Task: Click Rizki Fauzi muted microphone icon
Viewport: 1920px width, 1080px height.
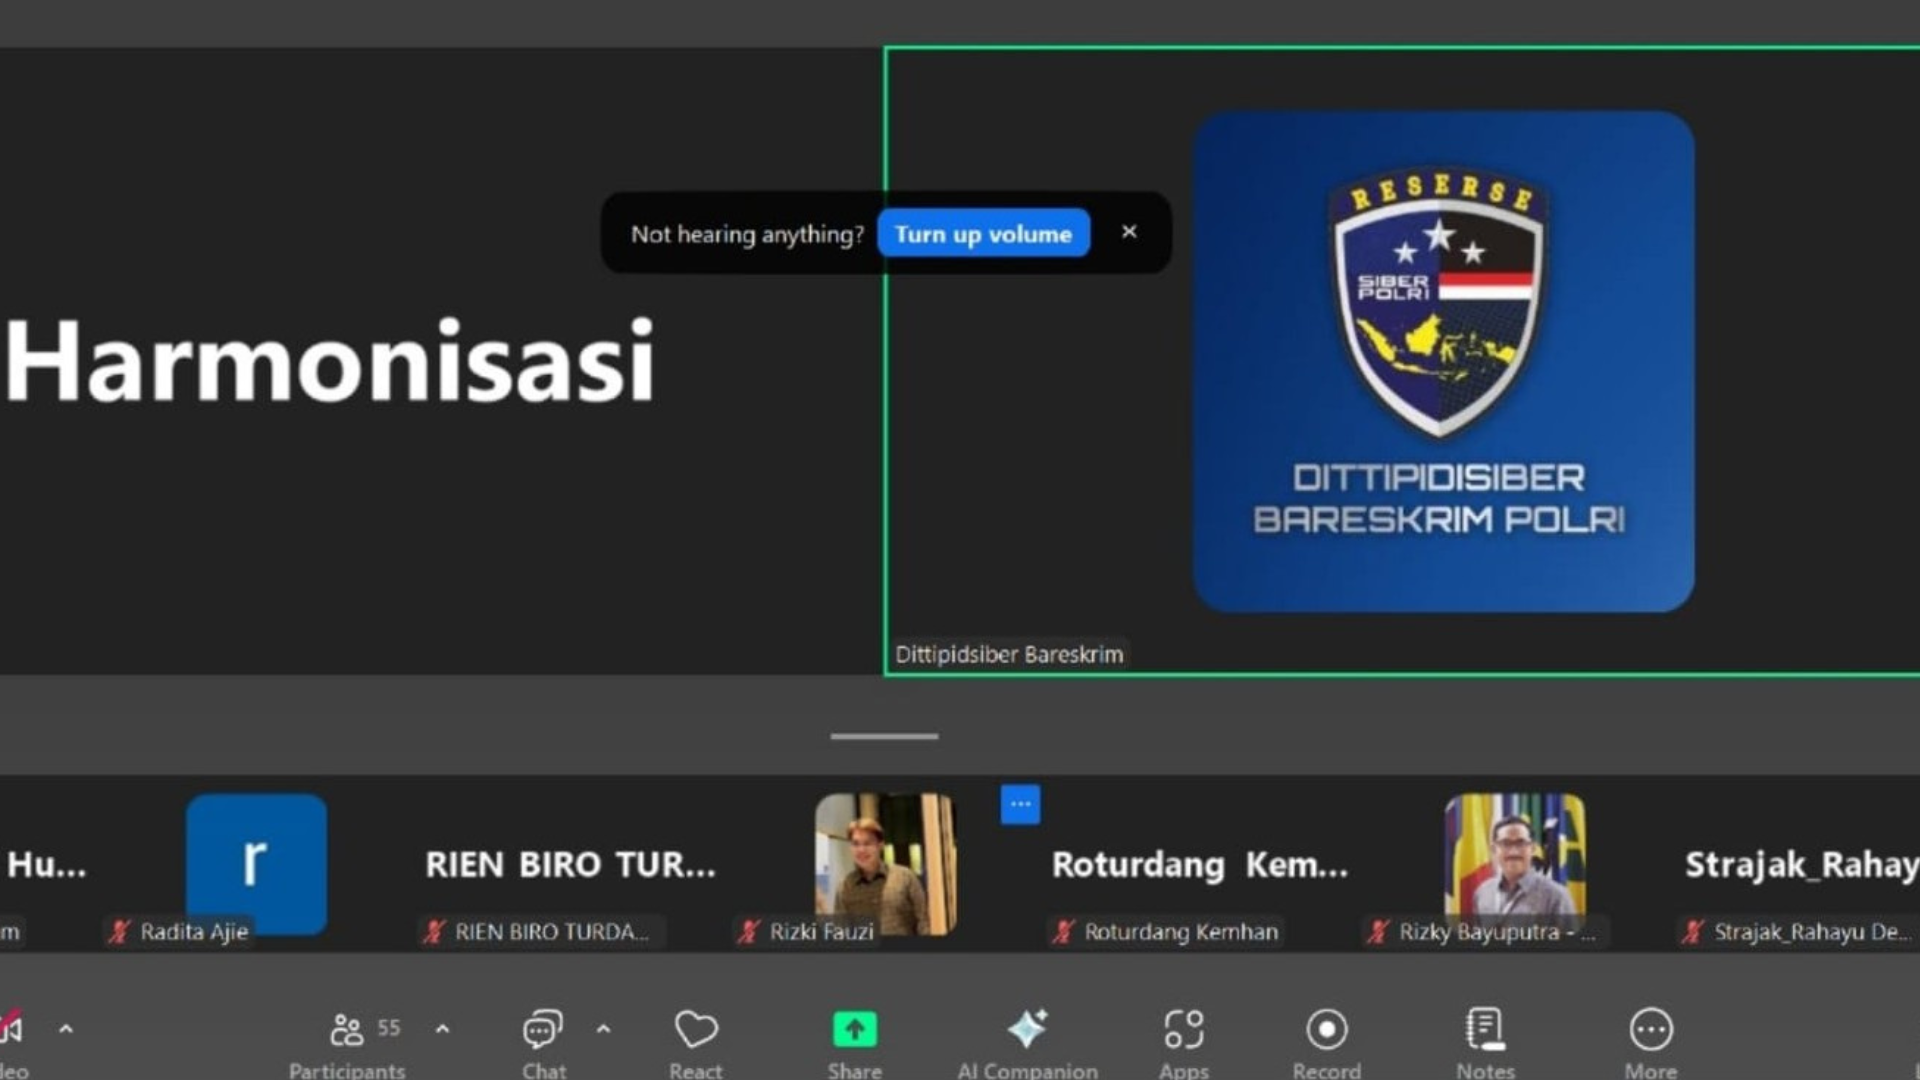Action: point(749,932)
